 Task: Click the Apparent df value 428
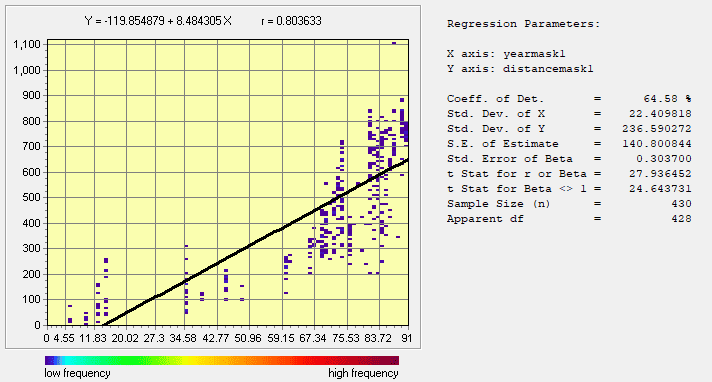682,218
